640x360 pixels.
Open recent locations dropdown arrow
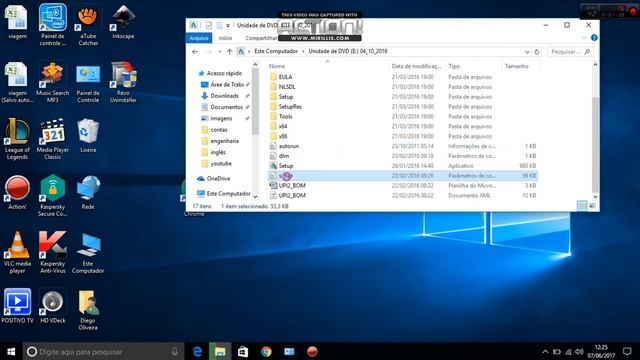(220, 52)
